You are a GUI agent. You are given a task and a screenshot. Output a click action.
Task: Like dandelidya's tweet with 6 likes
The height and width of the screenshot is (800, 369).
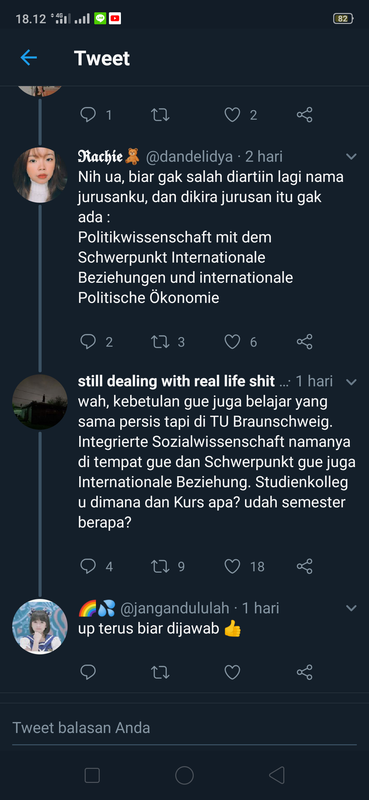[x=232, y=341]
